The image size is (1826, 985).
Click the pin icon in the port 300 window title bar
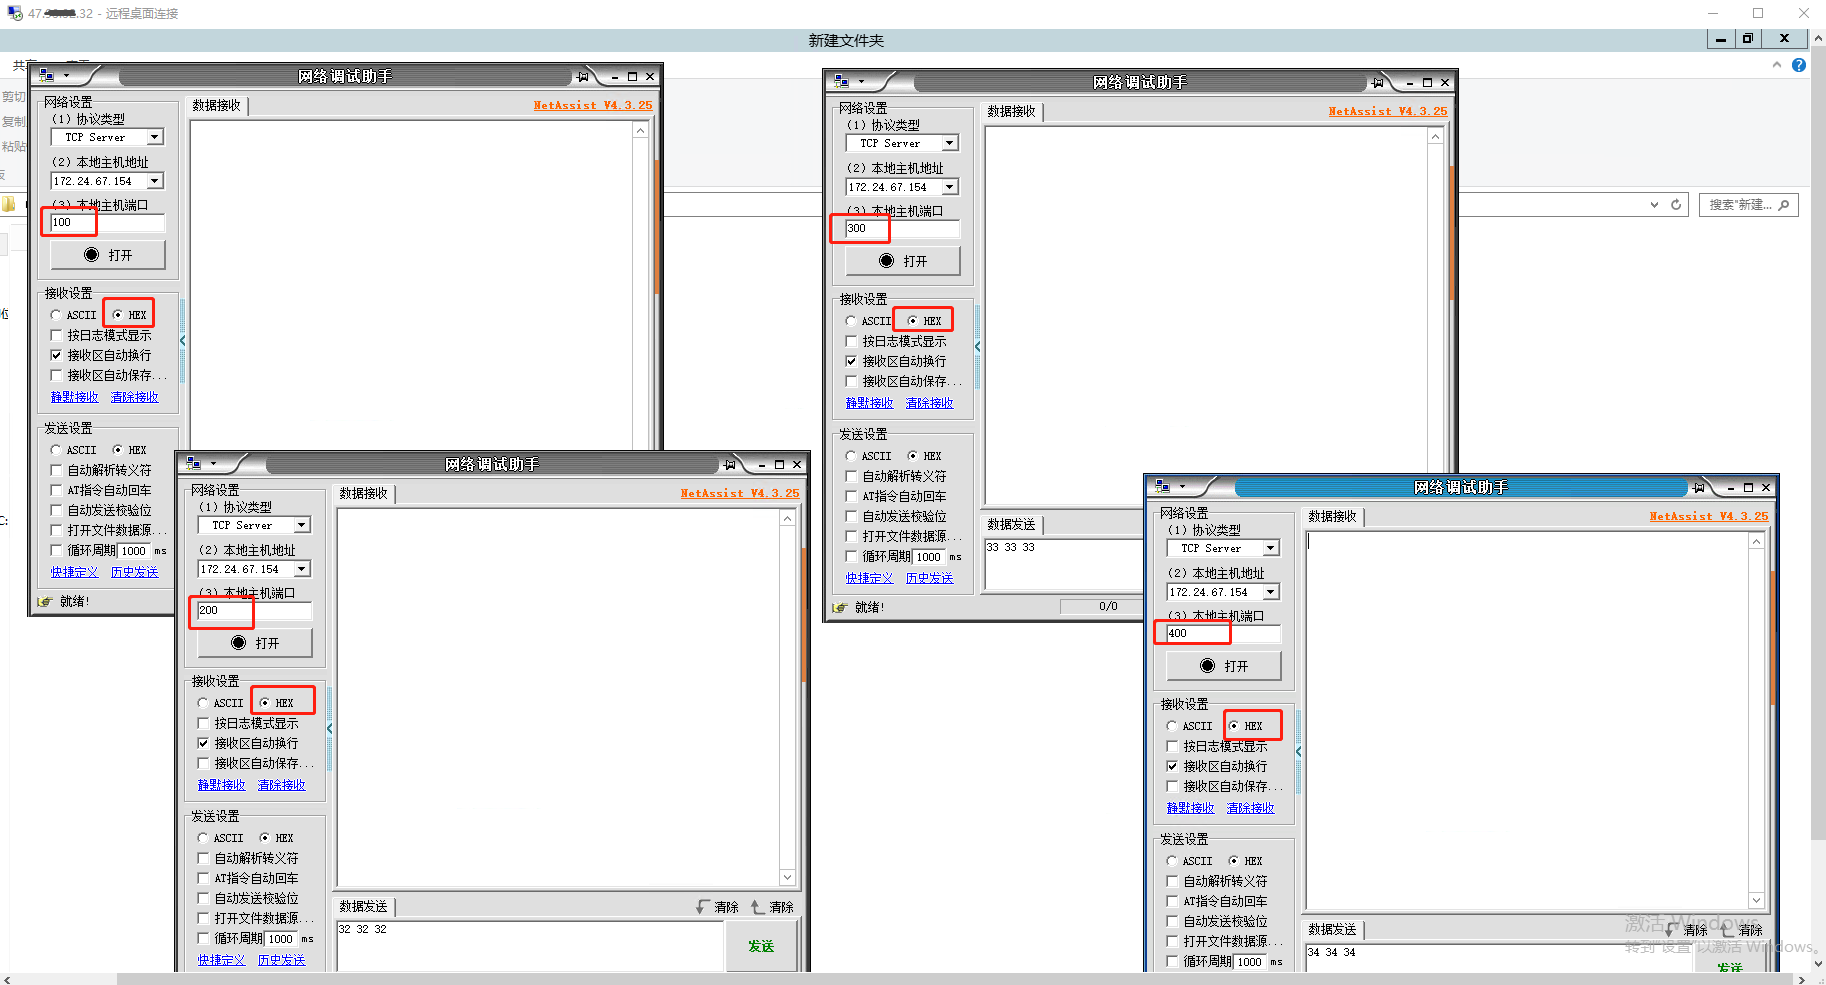click(x=1377, y=83)
